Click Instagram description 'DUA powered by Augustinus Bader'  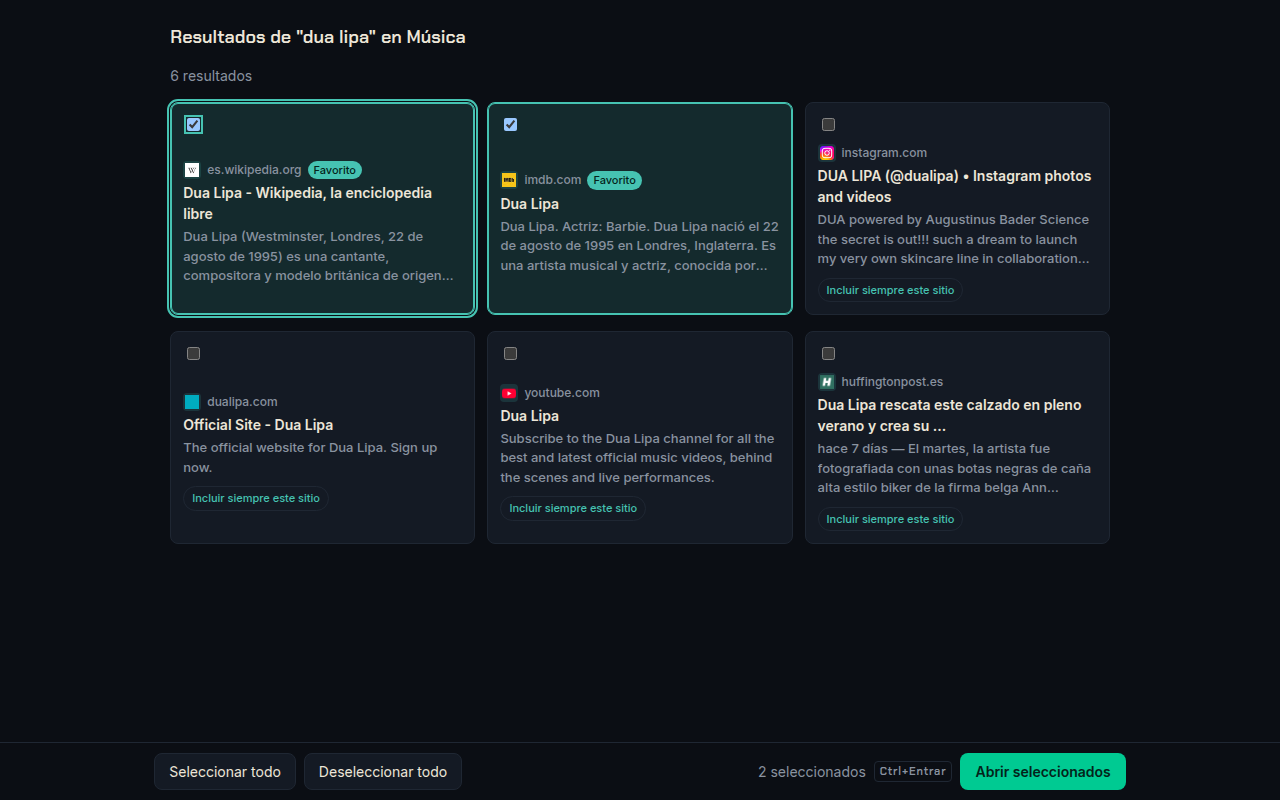954,239
